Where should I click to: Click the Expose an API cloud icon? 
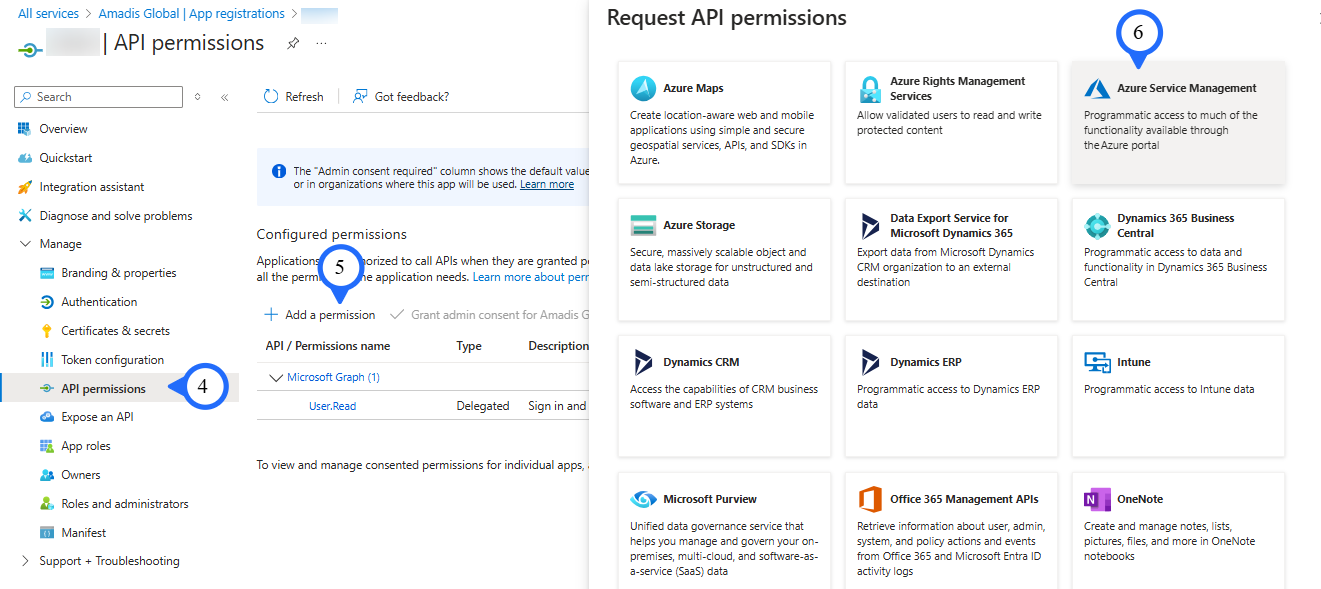pyautogui.click(x=46, y=417)
